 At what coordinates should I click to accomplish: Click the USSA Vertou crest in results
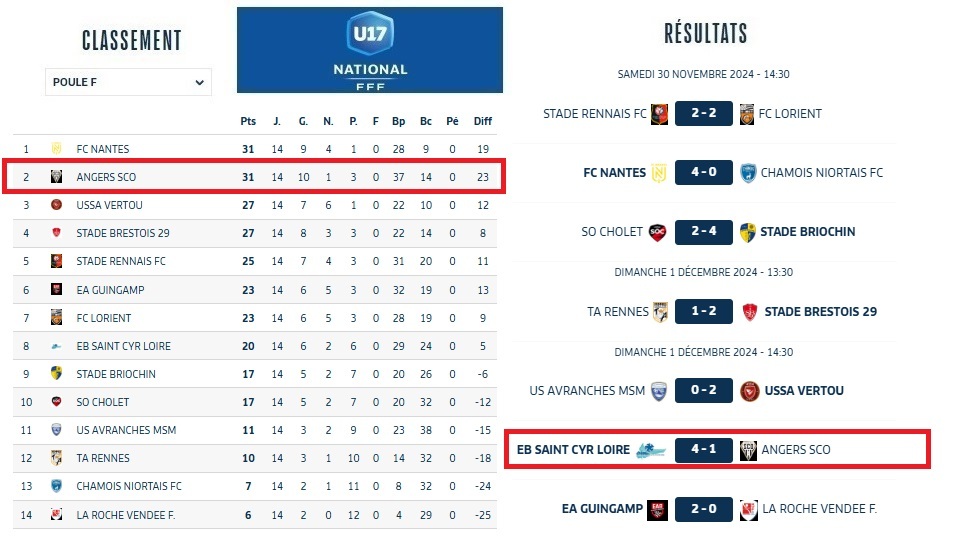point(750,391)
